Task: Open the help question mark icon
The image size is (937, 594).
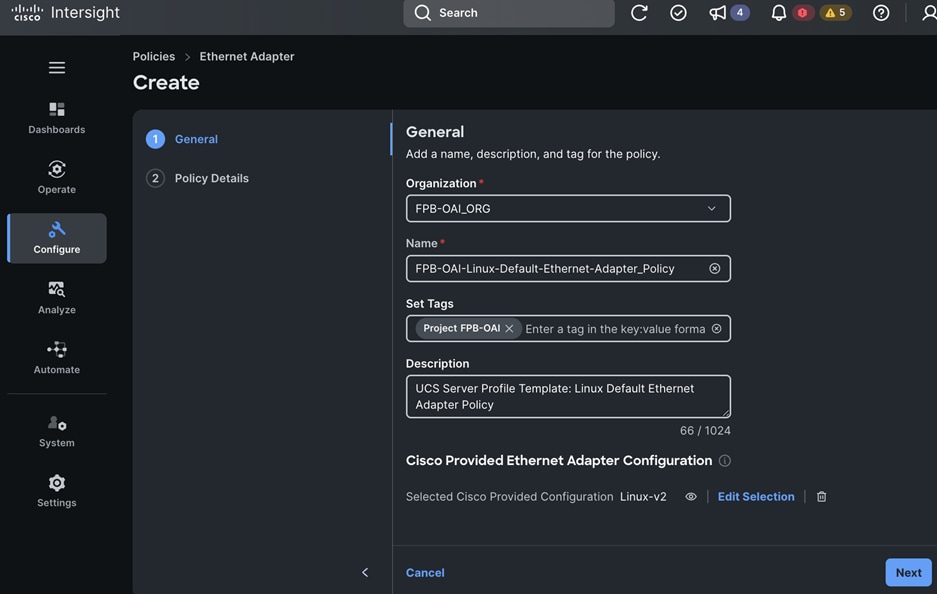Action: 881,13
